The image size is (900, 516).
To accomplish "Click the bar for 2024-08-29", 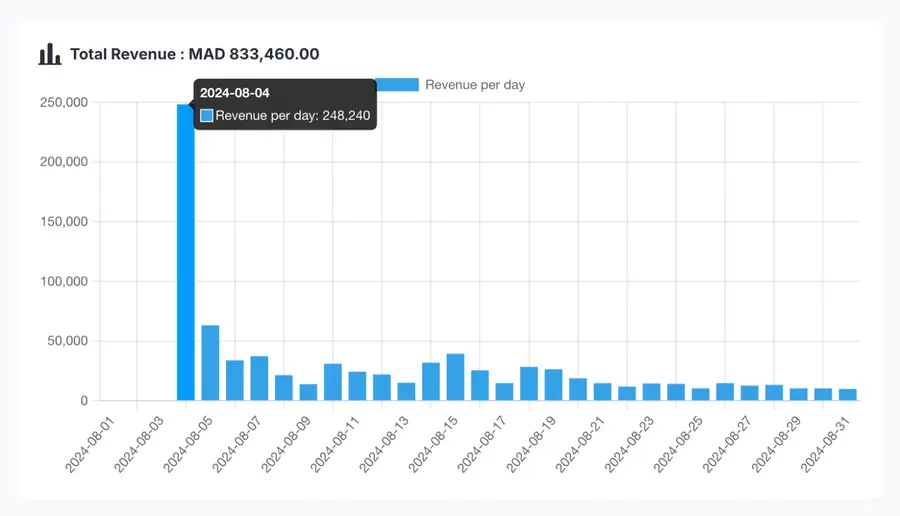I will click(x=798, y=394).
